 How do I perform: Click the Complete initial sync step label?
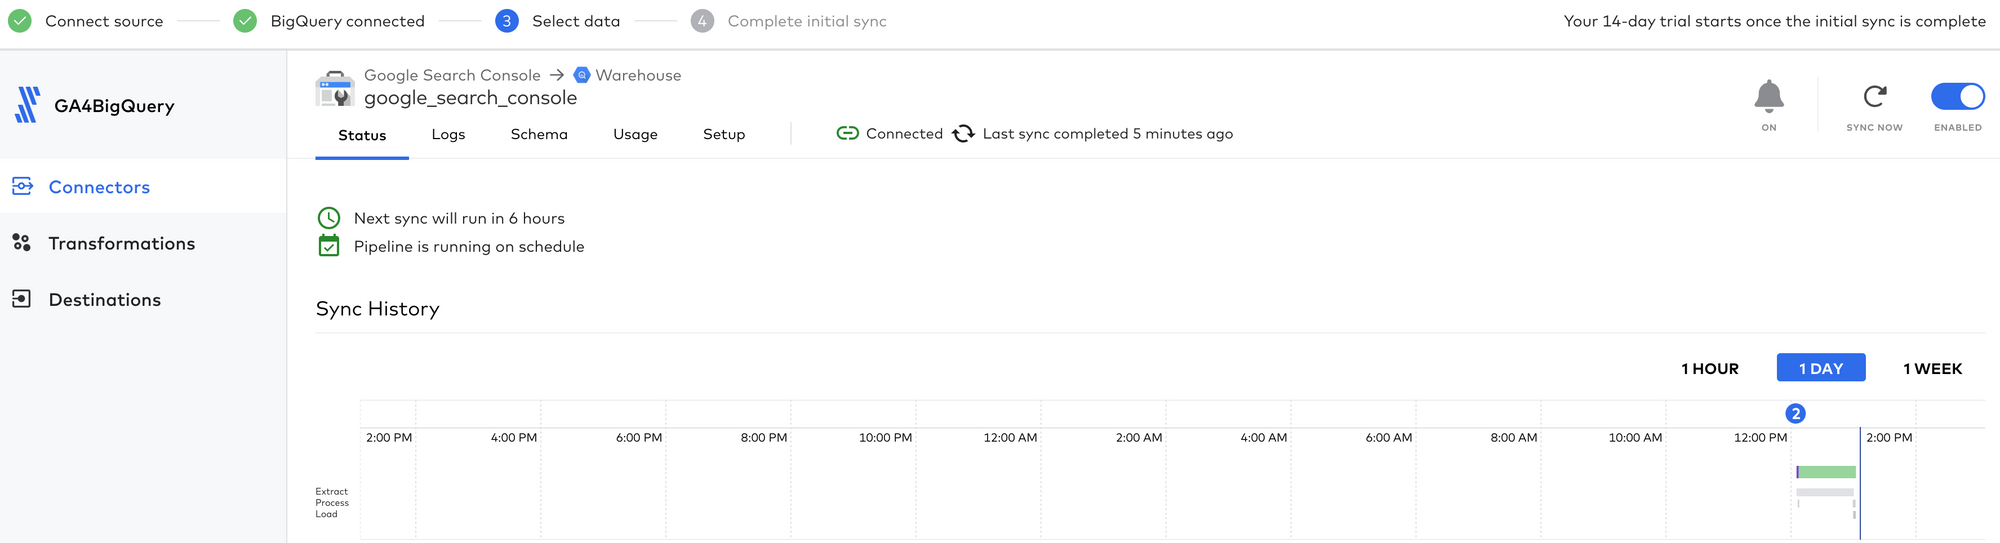pyautogui.click(x=807, y=21)
